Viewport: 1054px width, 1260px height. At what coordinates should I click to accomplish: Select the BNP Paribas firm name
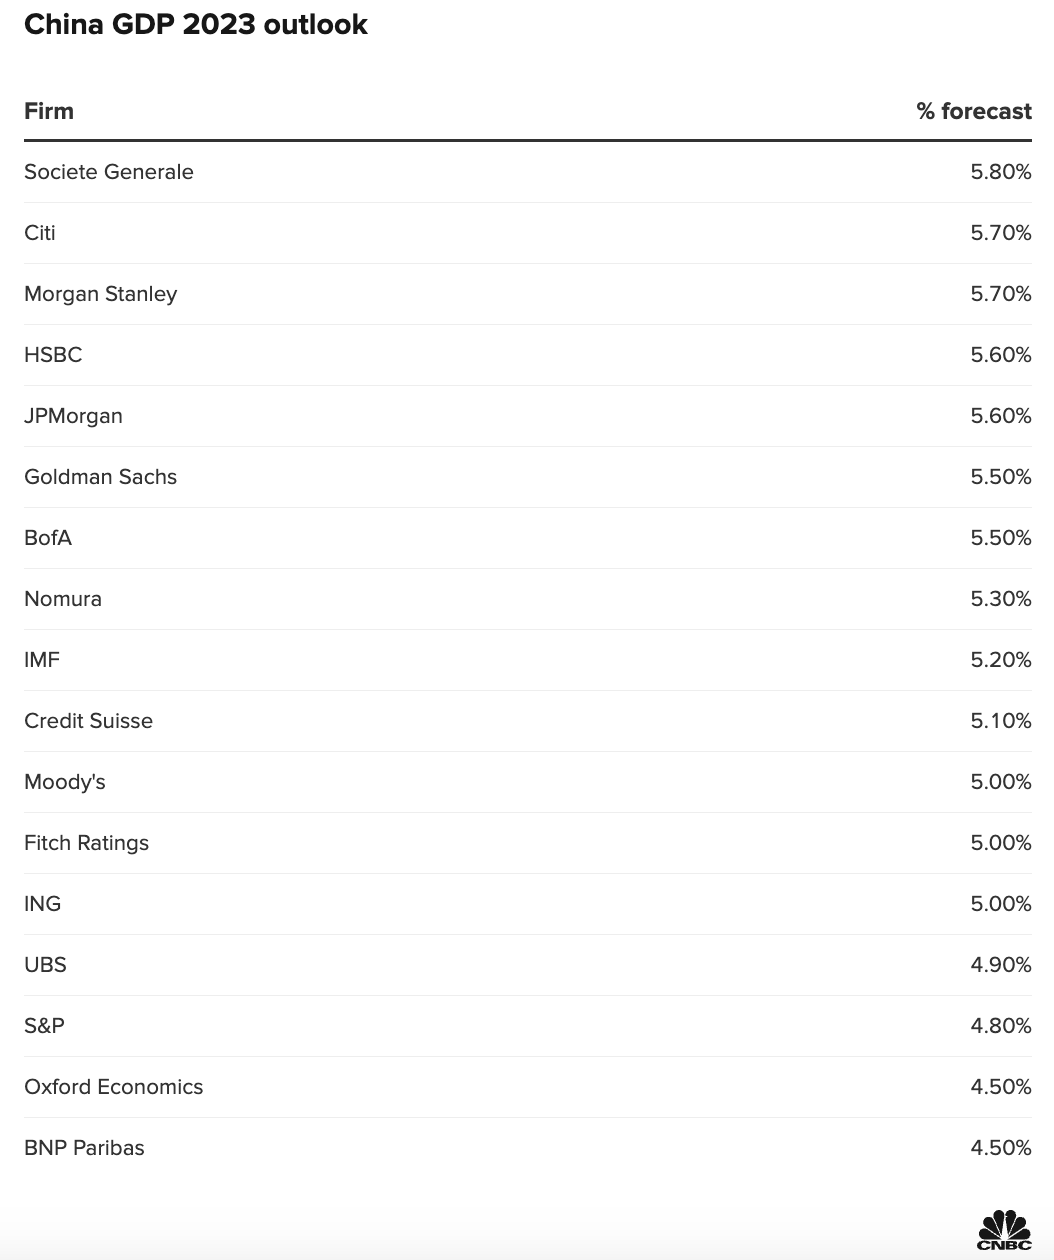(84, 1148)
